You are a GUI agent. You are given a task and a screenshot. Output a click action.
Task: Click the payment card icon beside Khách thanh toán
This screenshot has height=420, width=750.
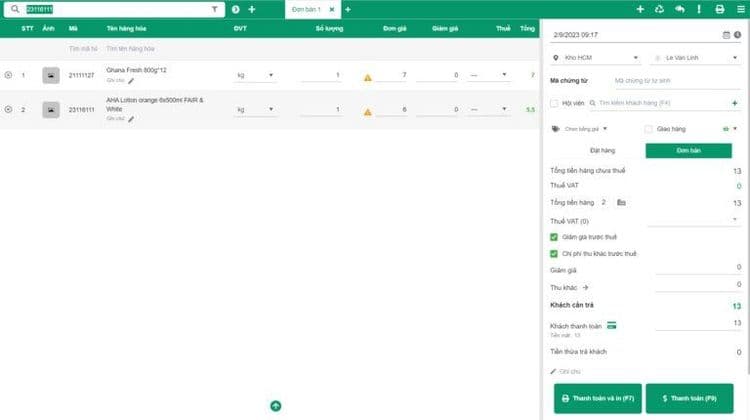point(611,325)
